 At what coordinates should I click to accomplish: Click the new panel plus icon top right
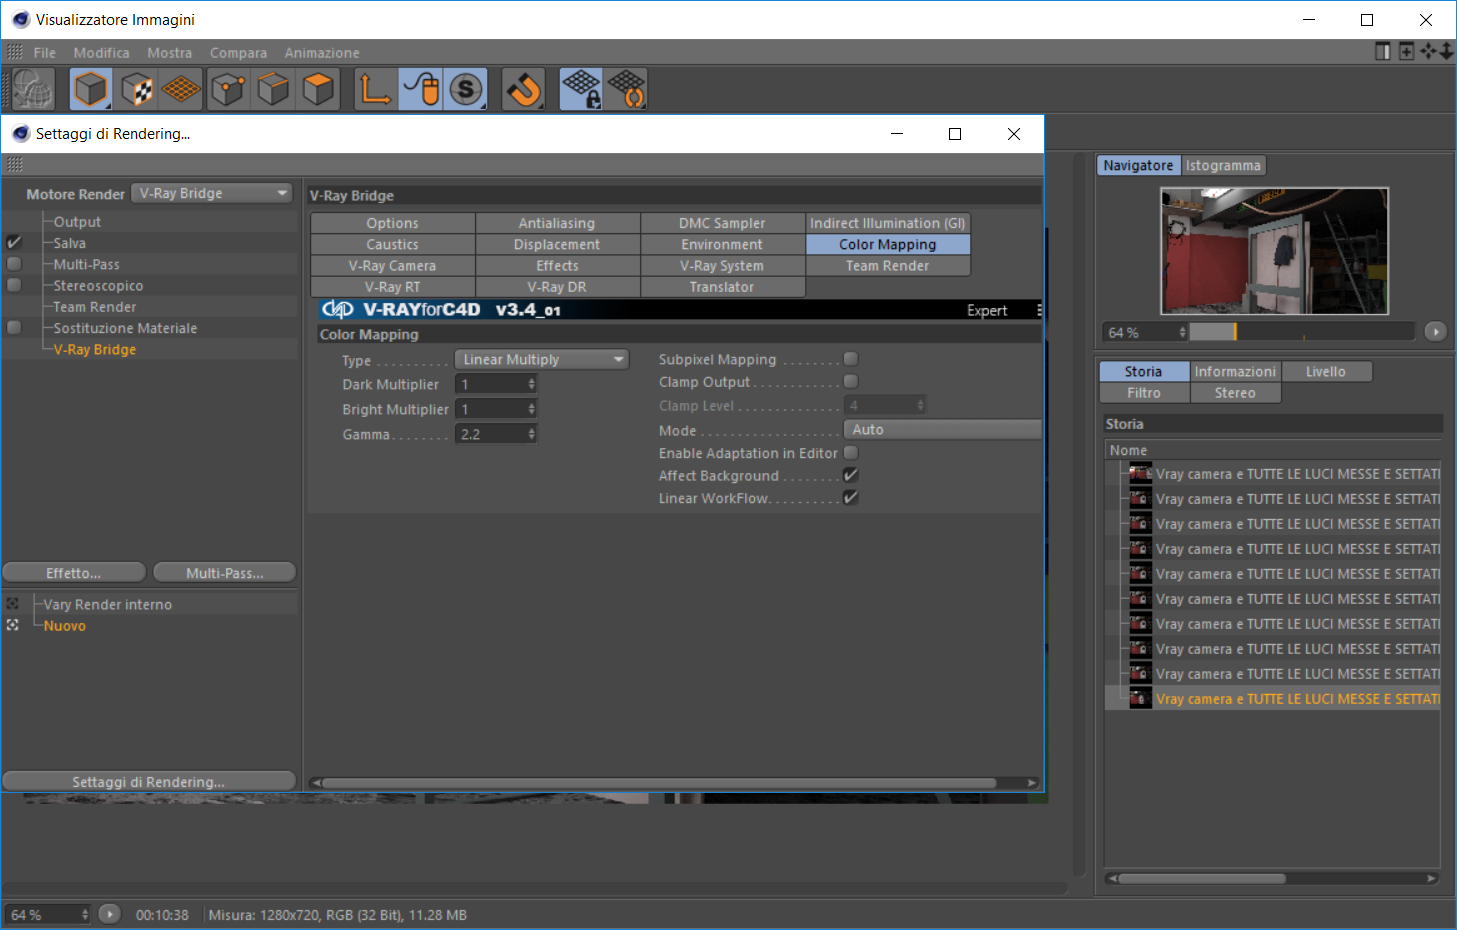click(x=1406, y=51)
